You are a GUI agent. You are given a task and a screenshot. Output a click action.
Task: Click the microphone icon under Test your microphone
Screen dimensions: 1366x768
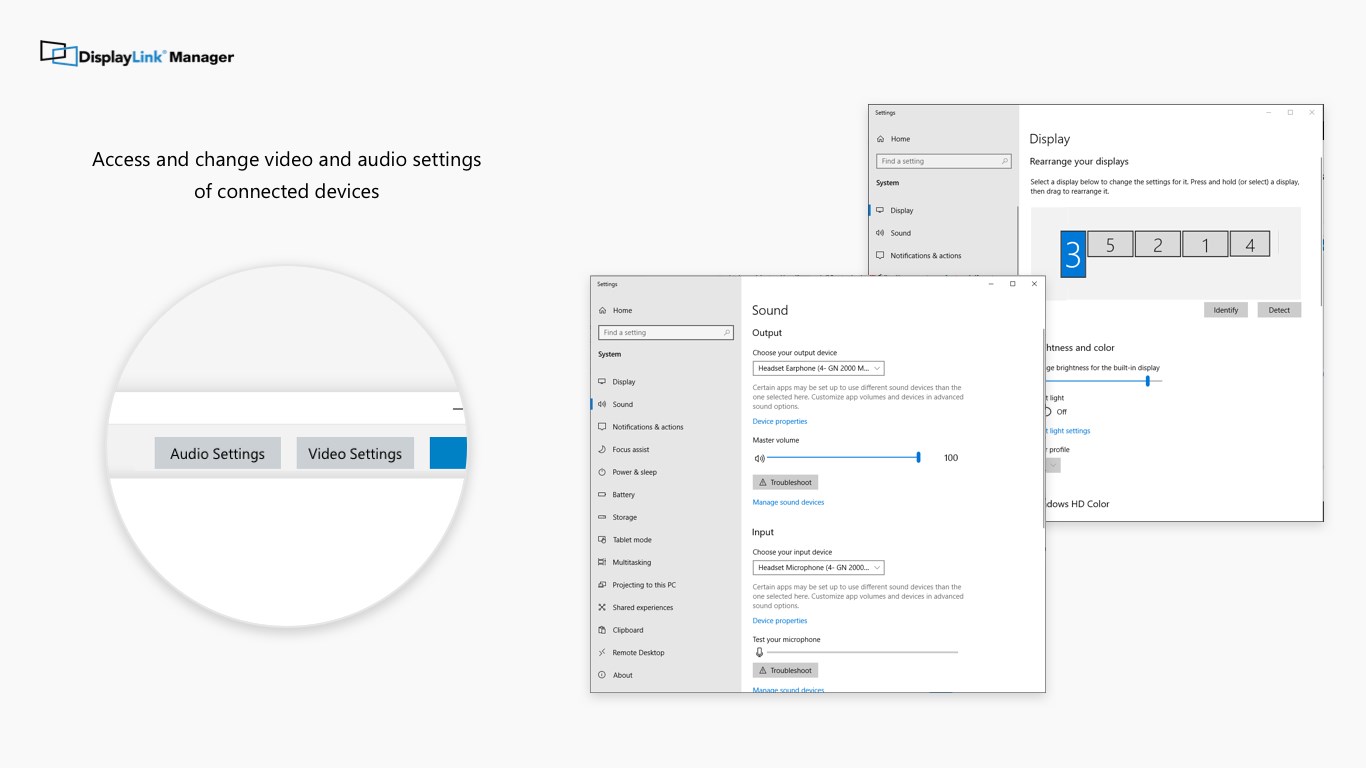click(760, 651)
